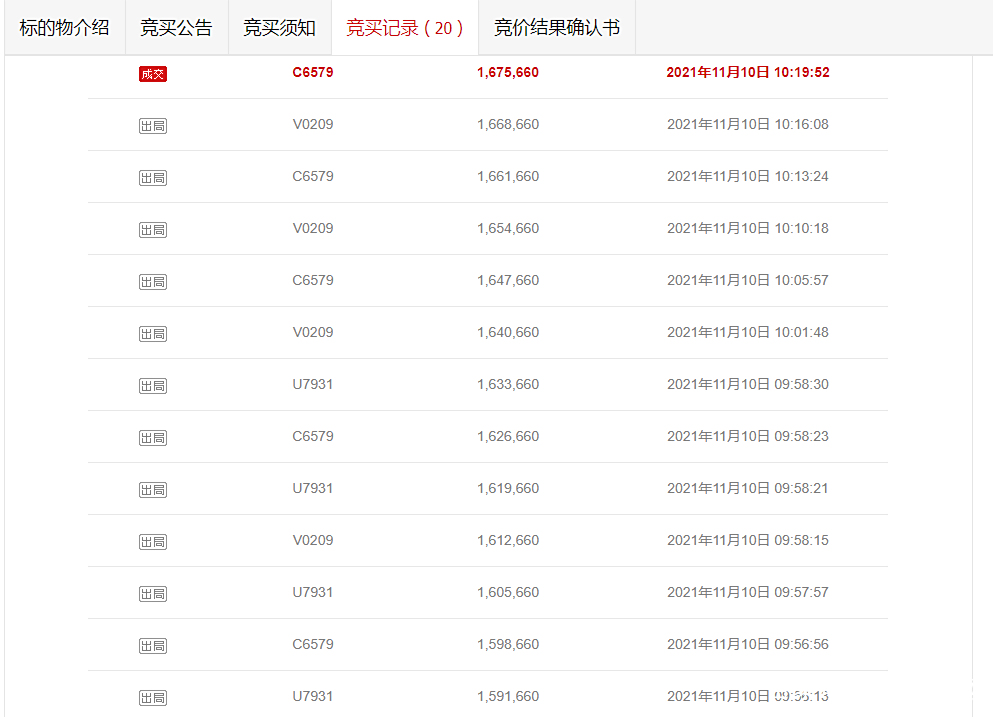Select timestamp 2021年11月10日 09:58:30
Viewport: 993px width, 717px height.
click(x=748, y=384)
